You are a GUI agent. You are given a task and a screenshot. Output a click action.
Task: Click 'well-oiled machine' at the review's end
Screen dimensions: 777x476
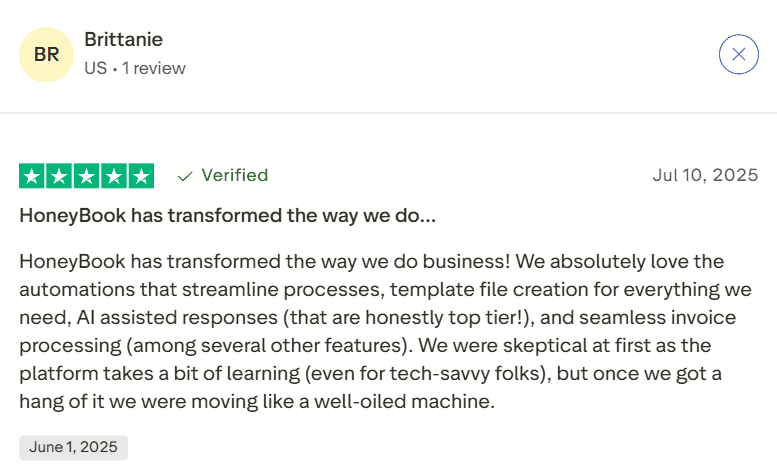pyautogui.click(x=403, y=401)
